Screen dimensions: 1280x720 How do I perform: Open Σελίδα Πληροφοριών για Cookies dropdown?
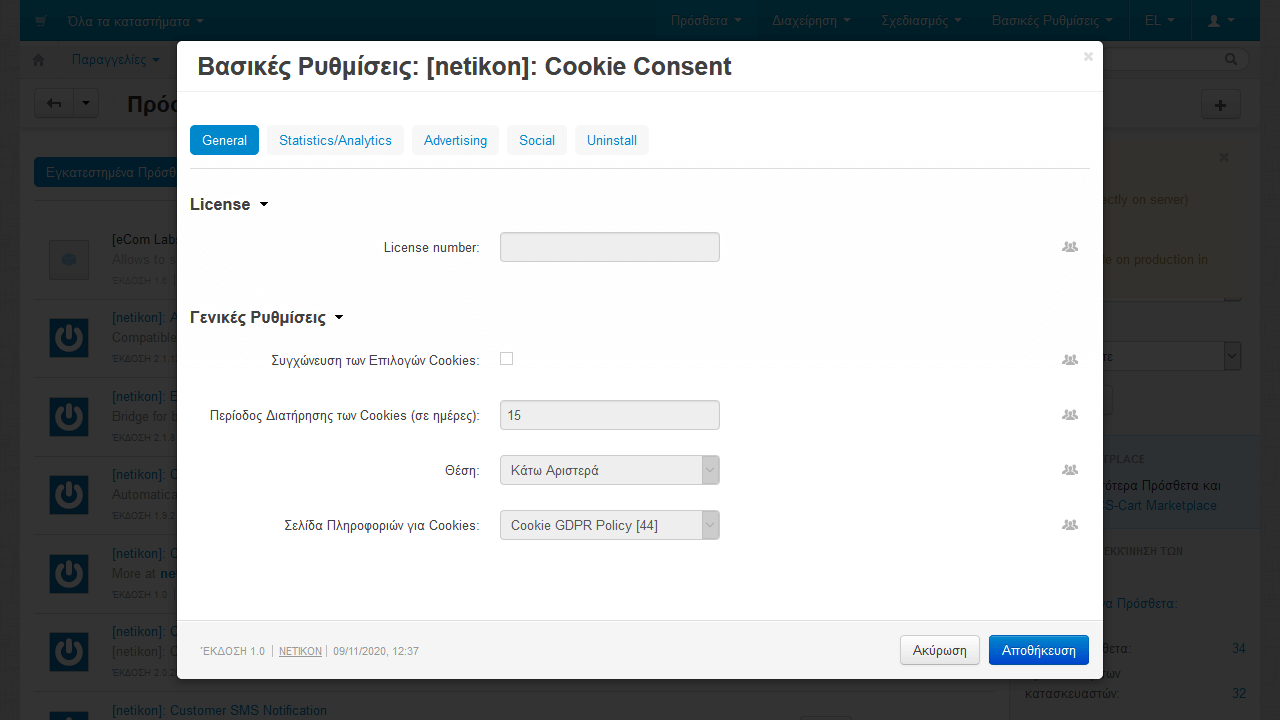tap(610, 525)
